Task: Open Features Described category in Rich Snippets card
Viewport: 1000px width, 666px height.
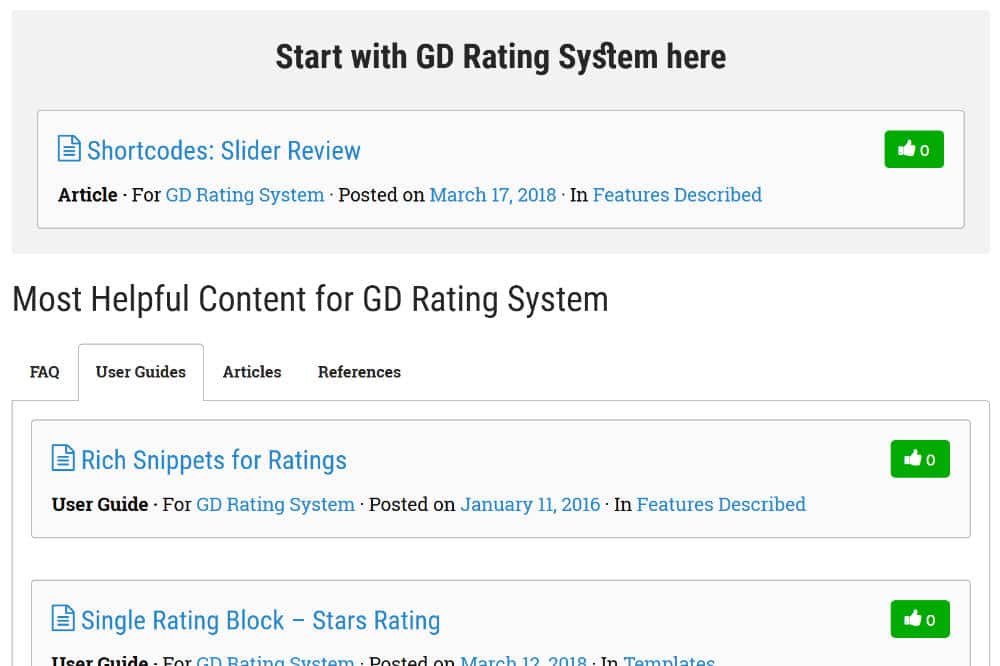Action: coord(721,504)
